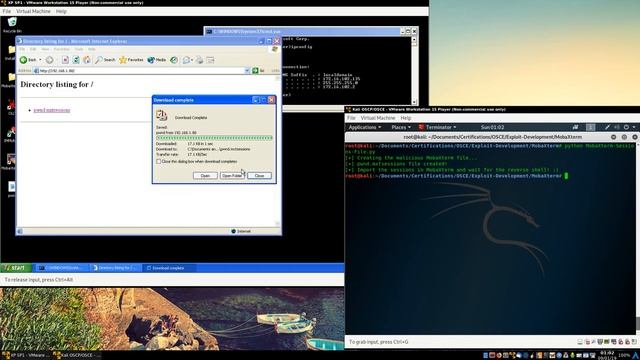Open Virtual Machine menu of Kali VMware window
This screenshot has width=640, height=360.
378,118
